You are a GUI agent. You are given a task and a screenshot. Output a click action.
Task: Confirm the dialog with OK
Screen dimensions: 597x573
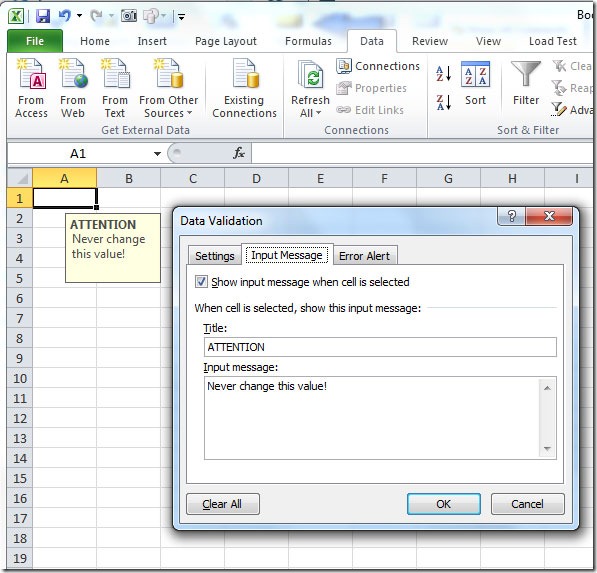coord(444,504)
